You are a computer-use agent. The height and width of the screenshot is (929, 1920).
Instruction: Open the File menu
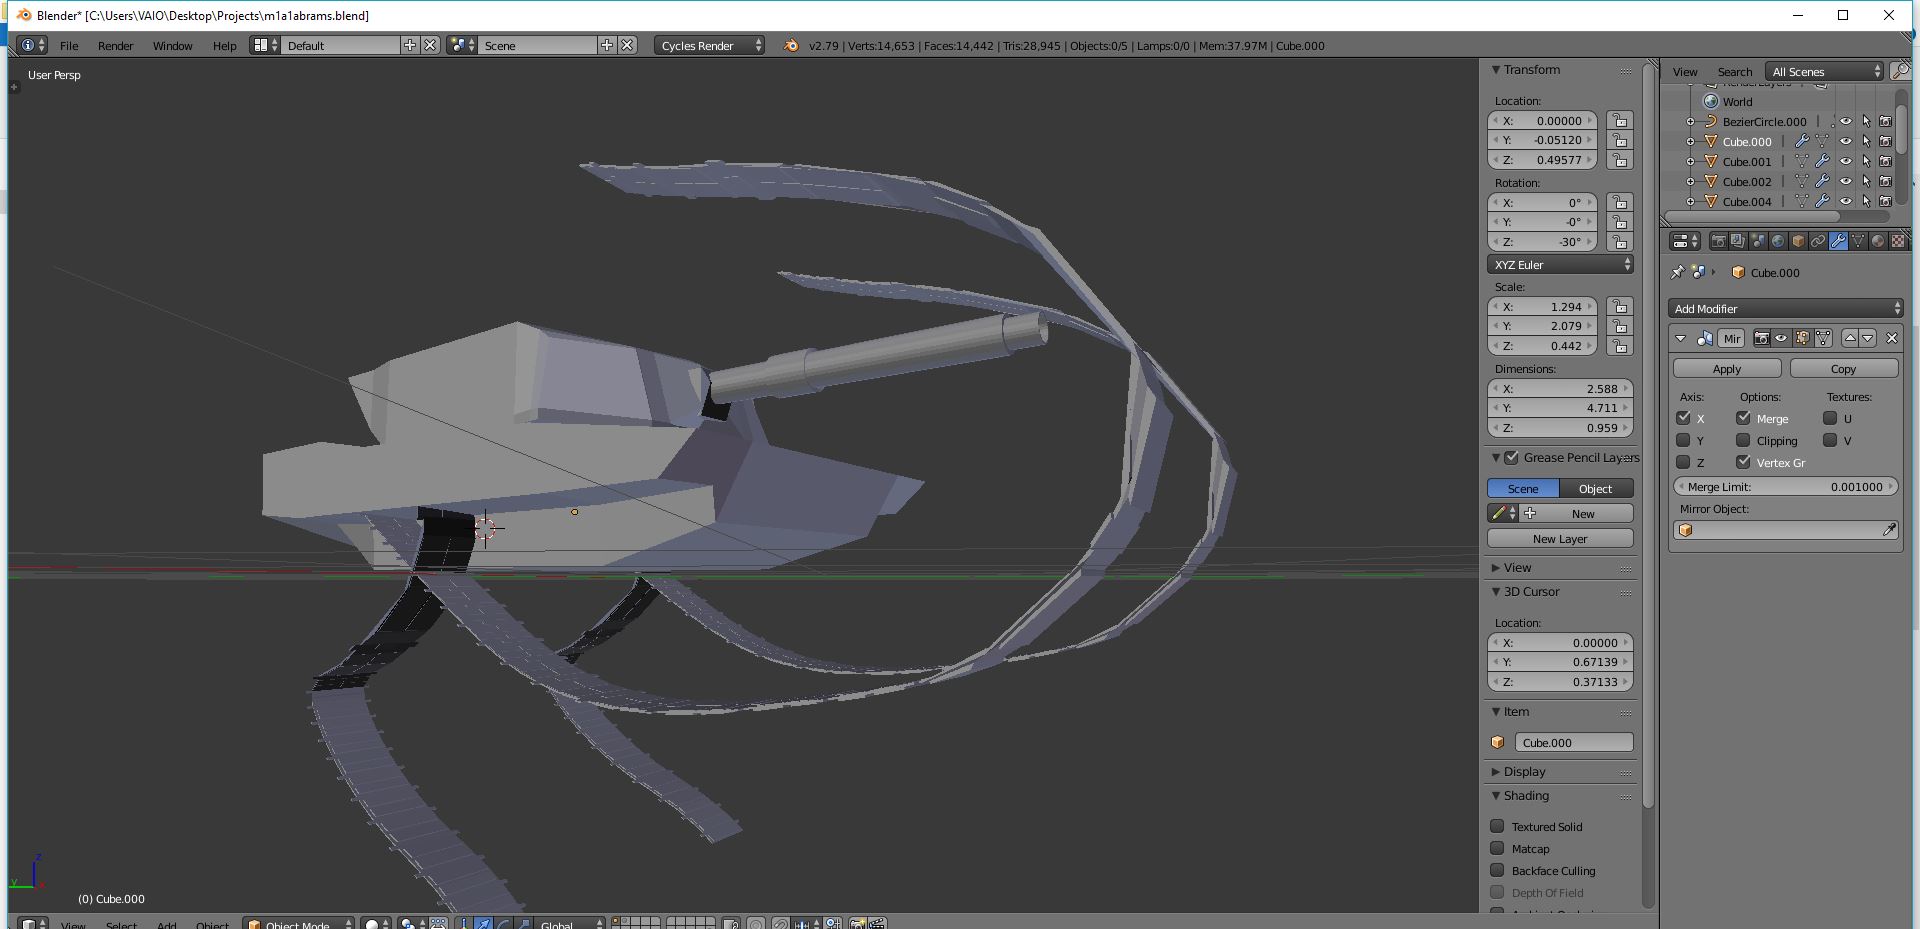69,45
